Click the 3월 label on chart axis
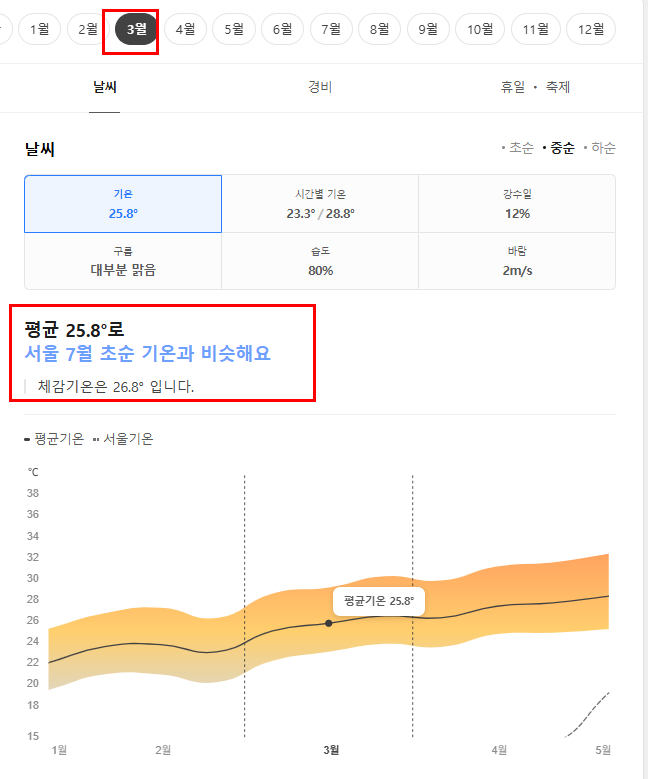The width and height of the screenshot is (648, 779). pos(331,750)
